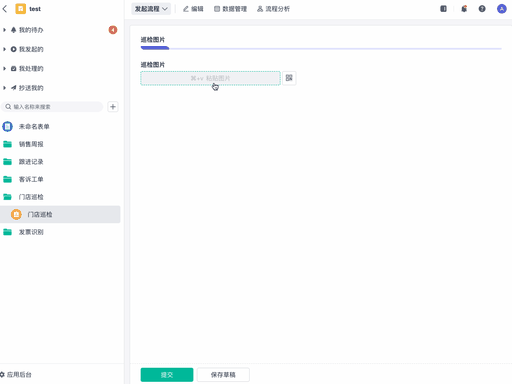Screen dimensions: 512x384
Task: Toggle the sidebar panel layout icon
Action: point(443,9)
